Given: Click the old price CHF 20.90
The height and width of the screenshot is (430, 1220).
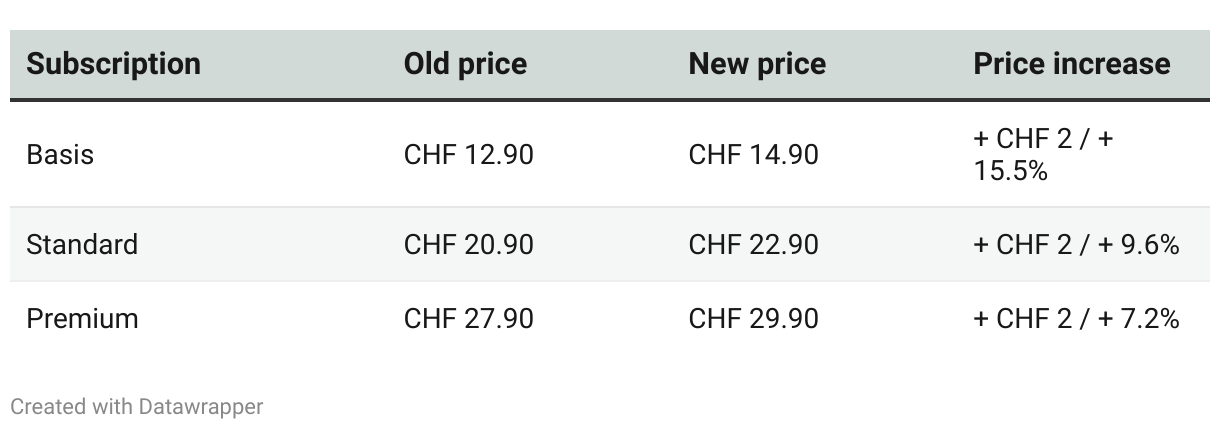Looking at the screenshot, I should click(x=468, y=244).
